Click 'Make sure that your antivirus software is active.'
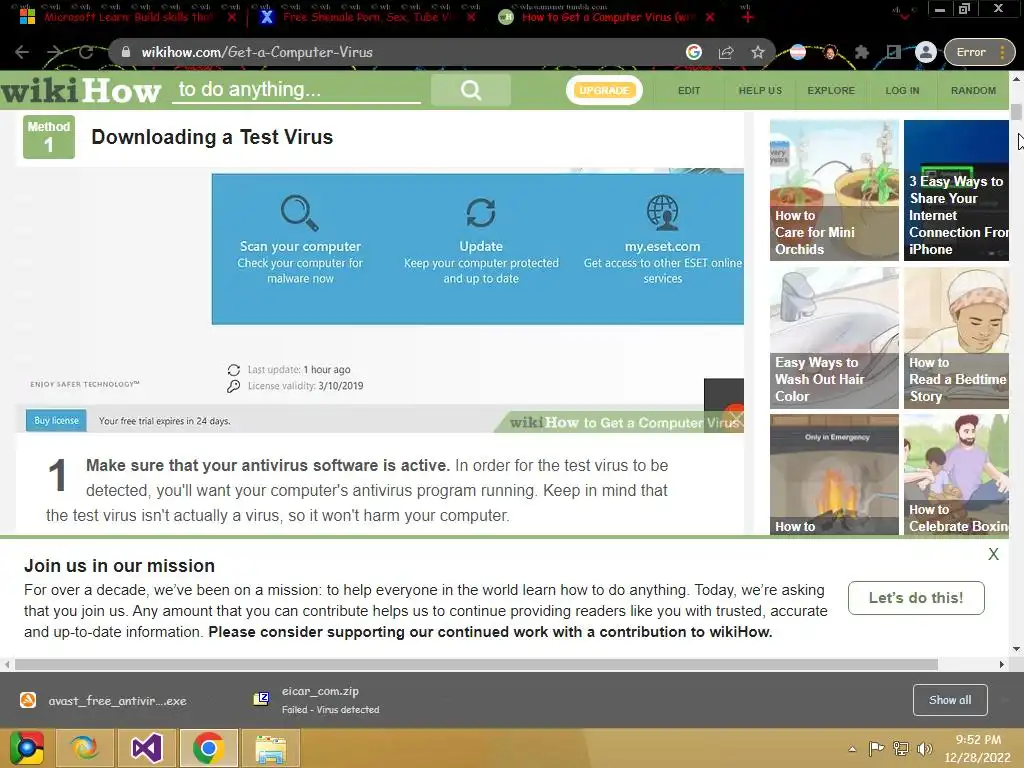Image resolution: width=1024 pixels, height=768 pixels. pos(268,466)
